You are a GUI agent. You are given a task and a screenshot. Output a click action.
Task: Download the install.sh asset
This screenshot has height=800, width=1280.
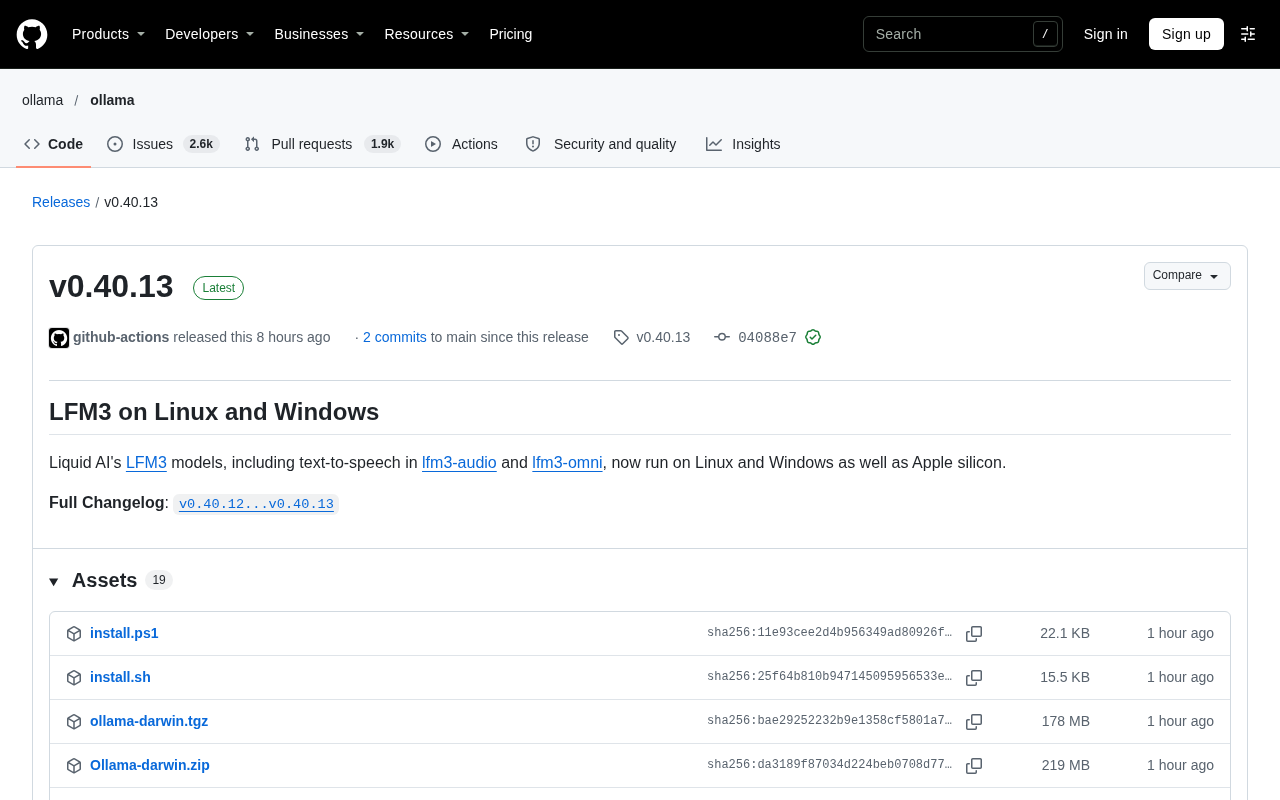pos(120,677)
